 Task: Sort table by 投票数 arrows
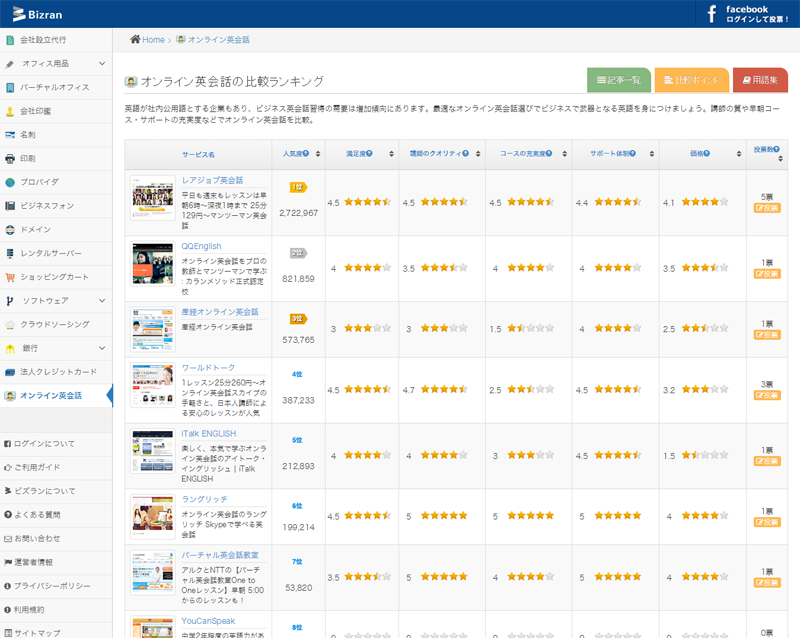click(780, 159)
